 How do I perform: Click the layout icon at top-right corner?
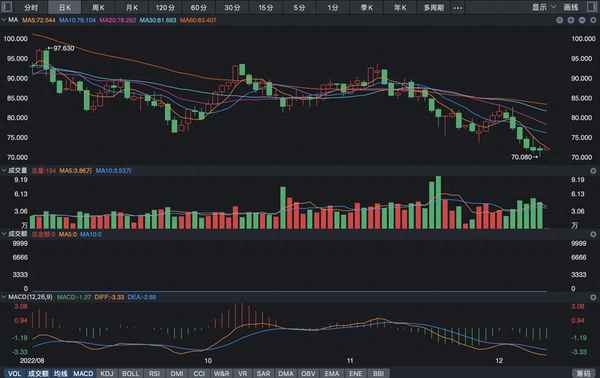click(592, 7)
